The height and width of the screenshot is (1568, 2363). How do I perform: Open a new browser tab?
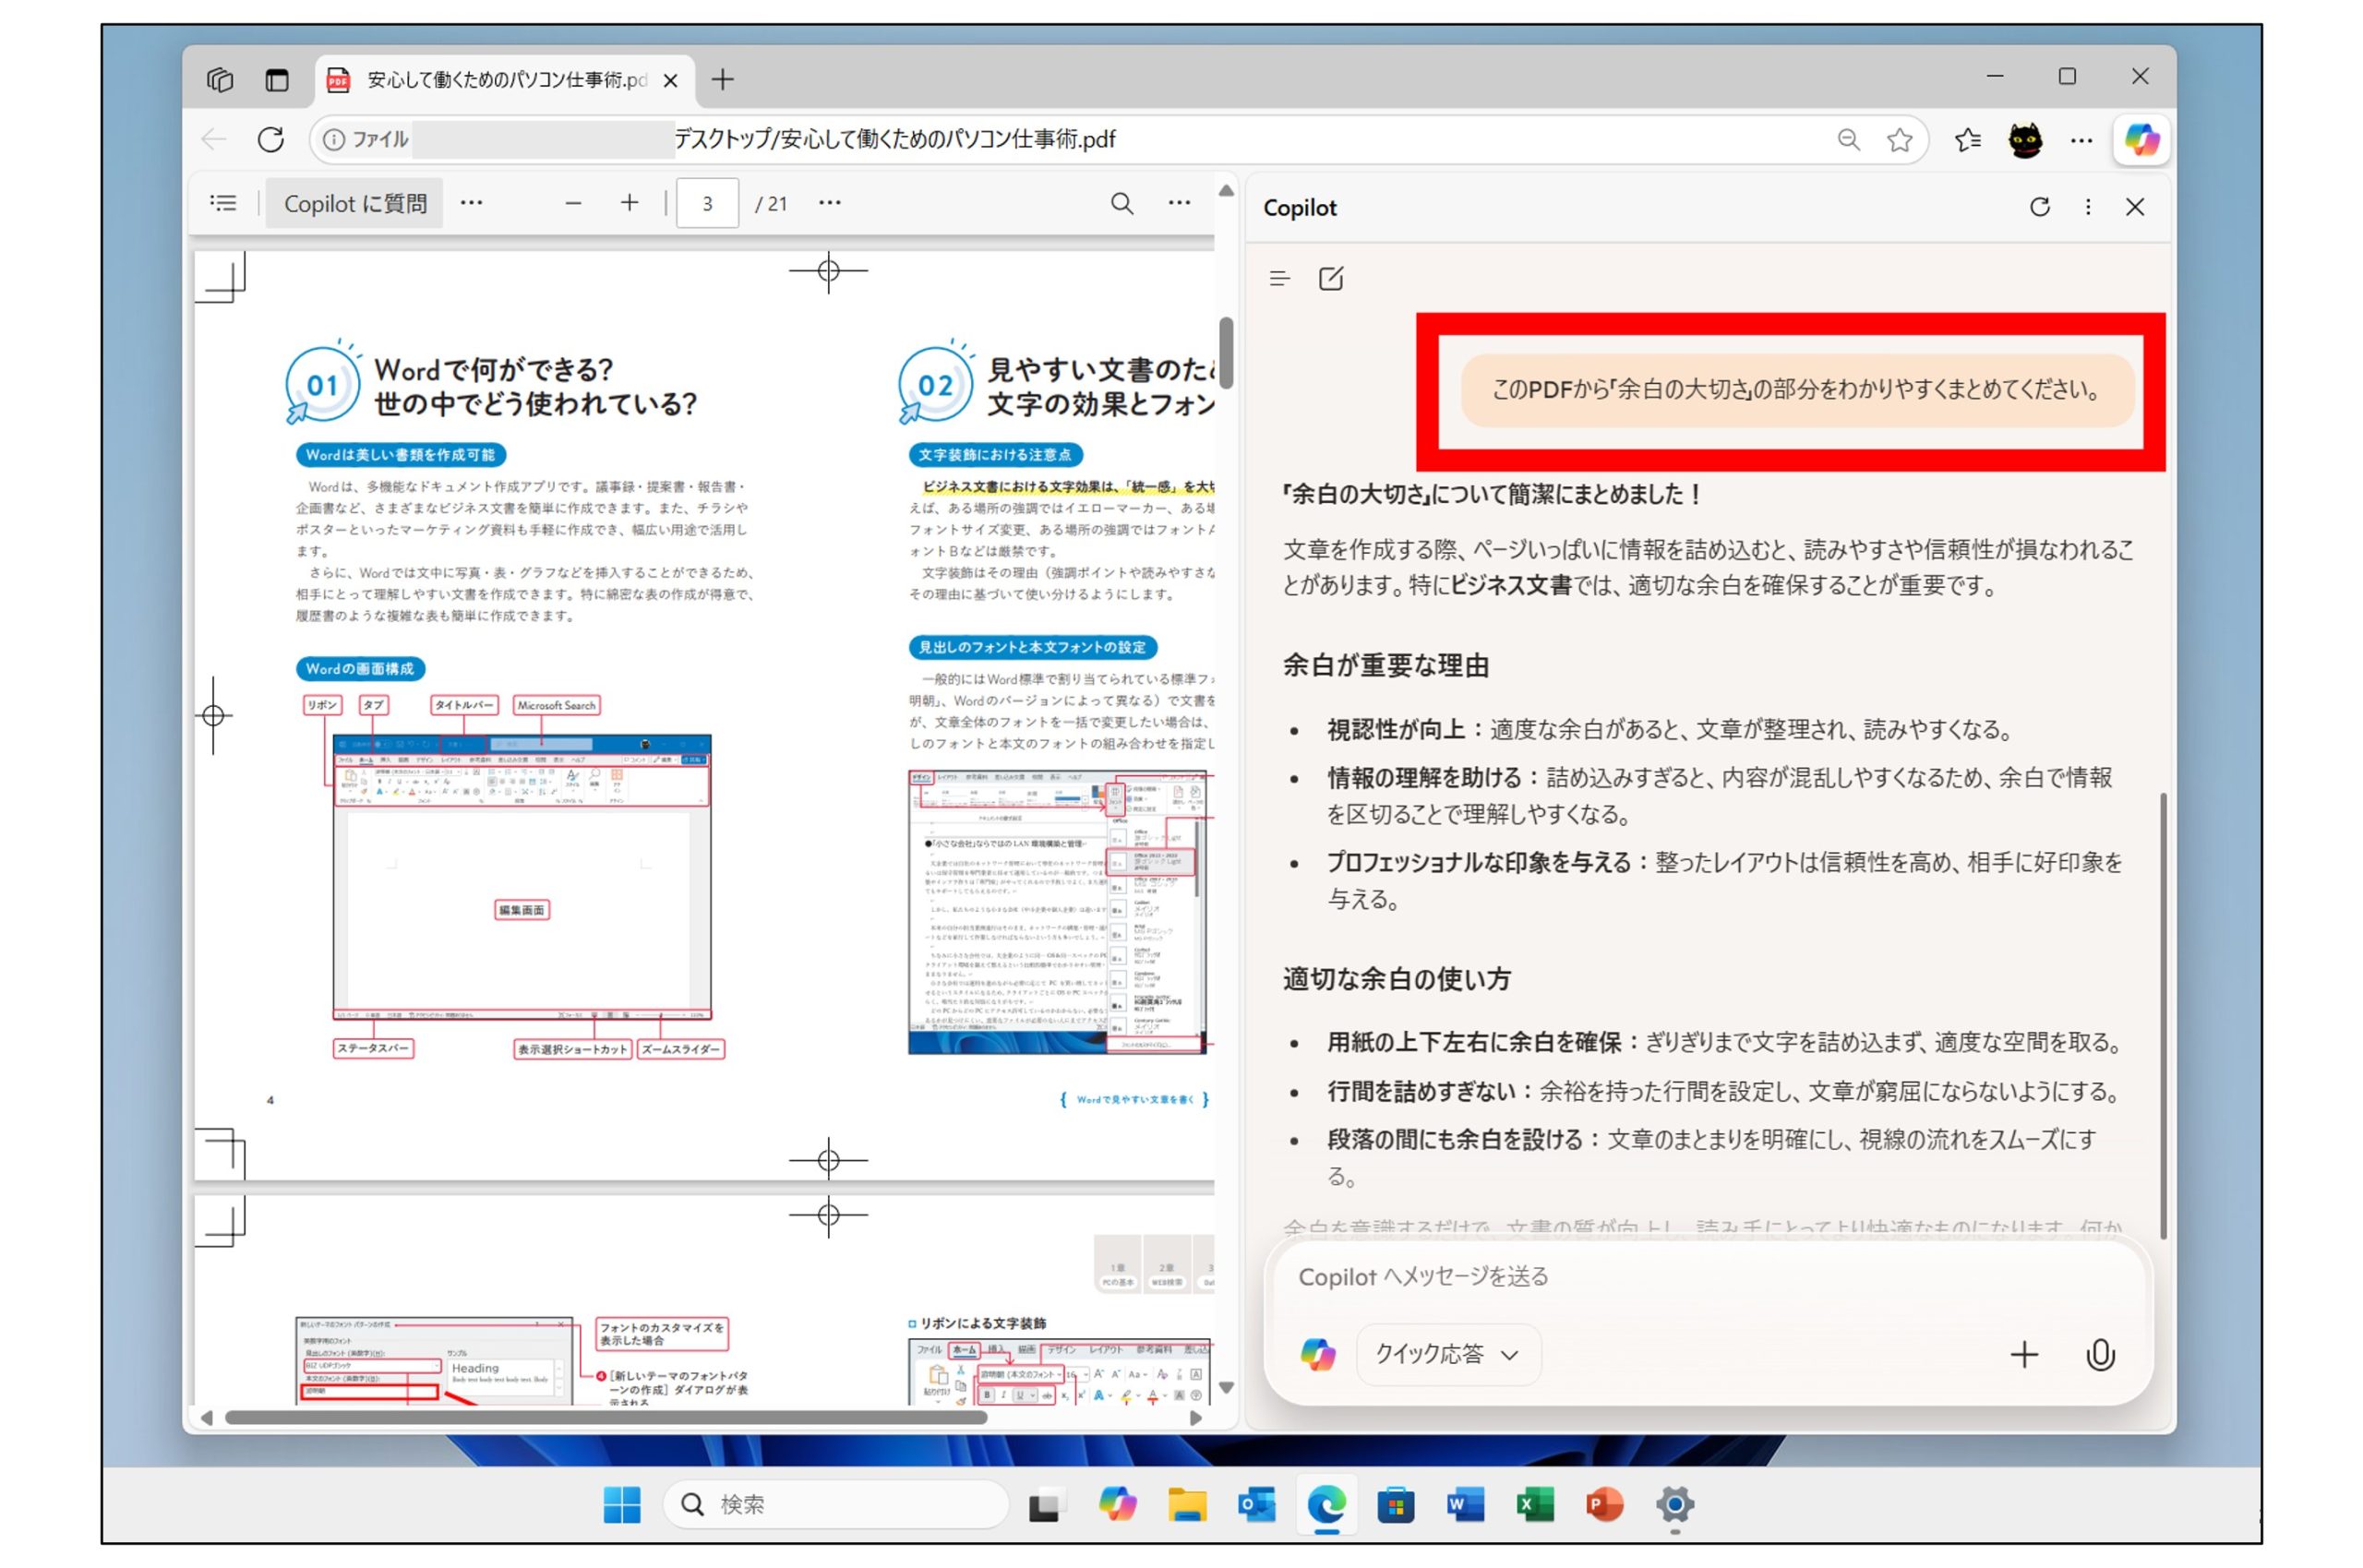point(723,79)
